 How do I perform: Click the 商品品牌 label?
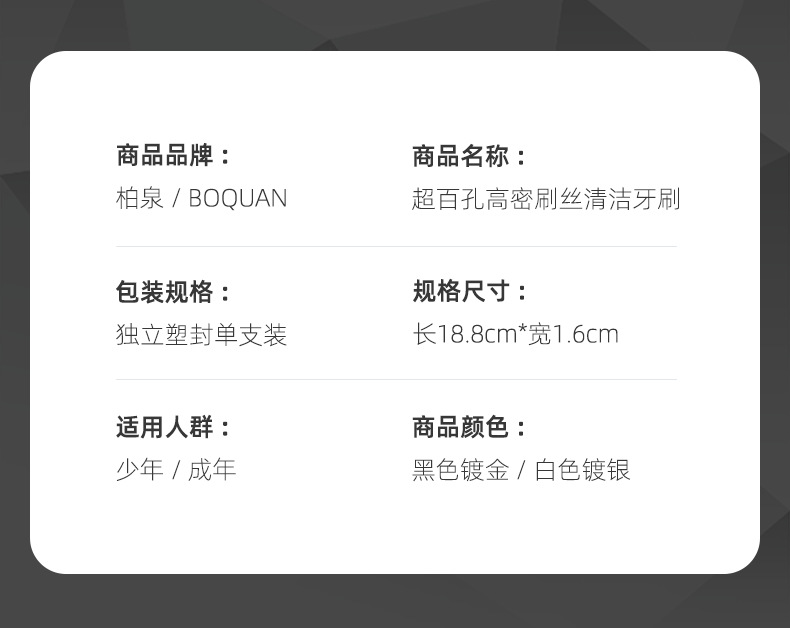coord(165,156)
